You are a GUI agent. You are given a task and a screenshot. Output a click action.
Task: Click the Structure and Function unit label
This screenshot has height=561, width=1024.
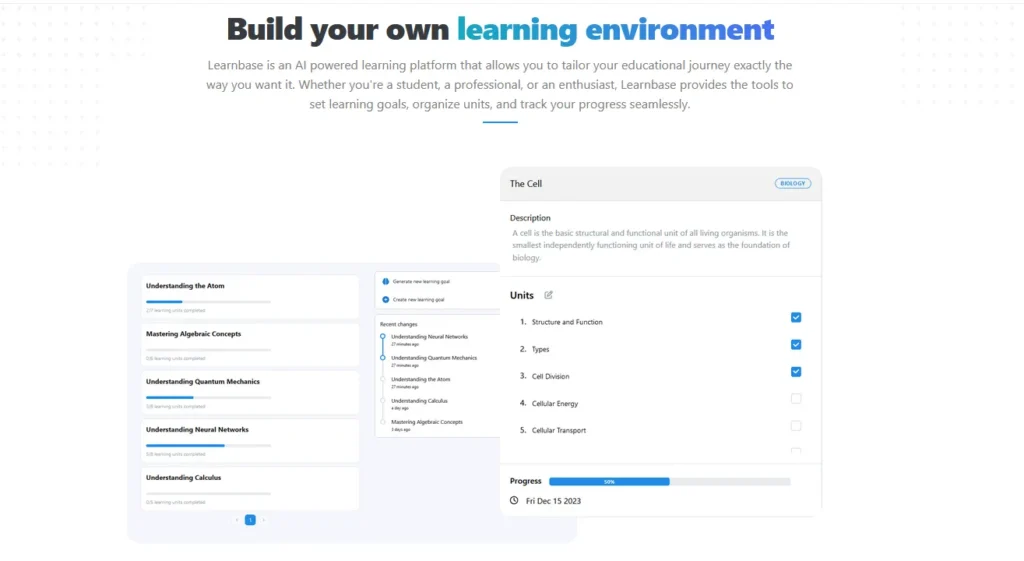[x=567, y=322]
